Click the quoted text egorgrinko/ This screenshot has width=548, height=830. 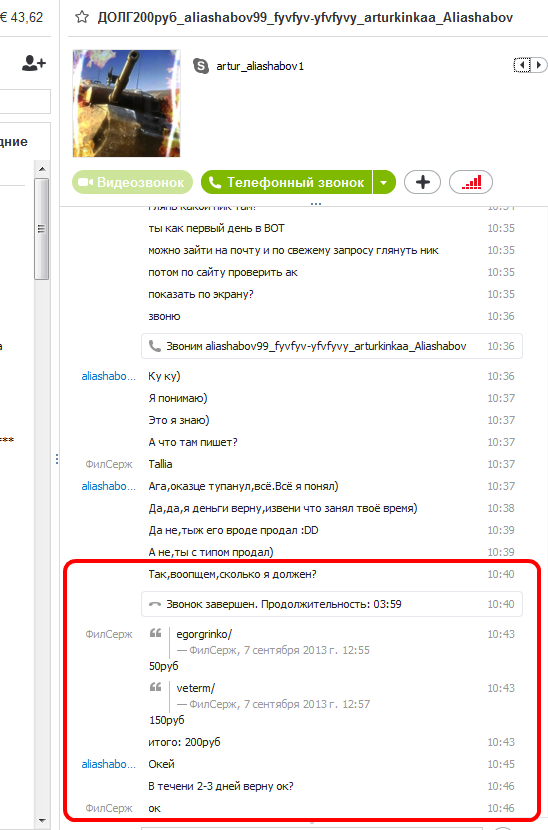pos(204,634)
